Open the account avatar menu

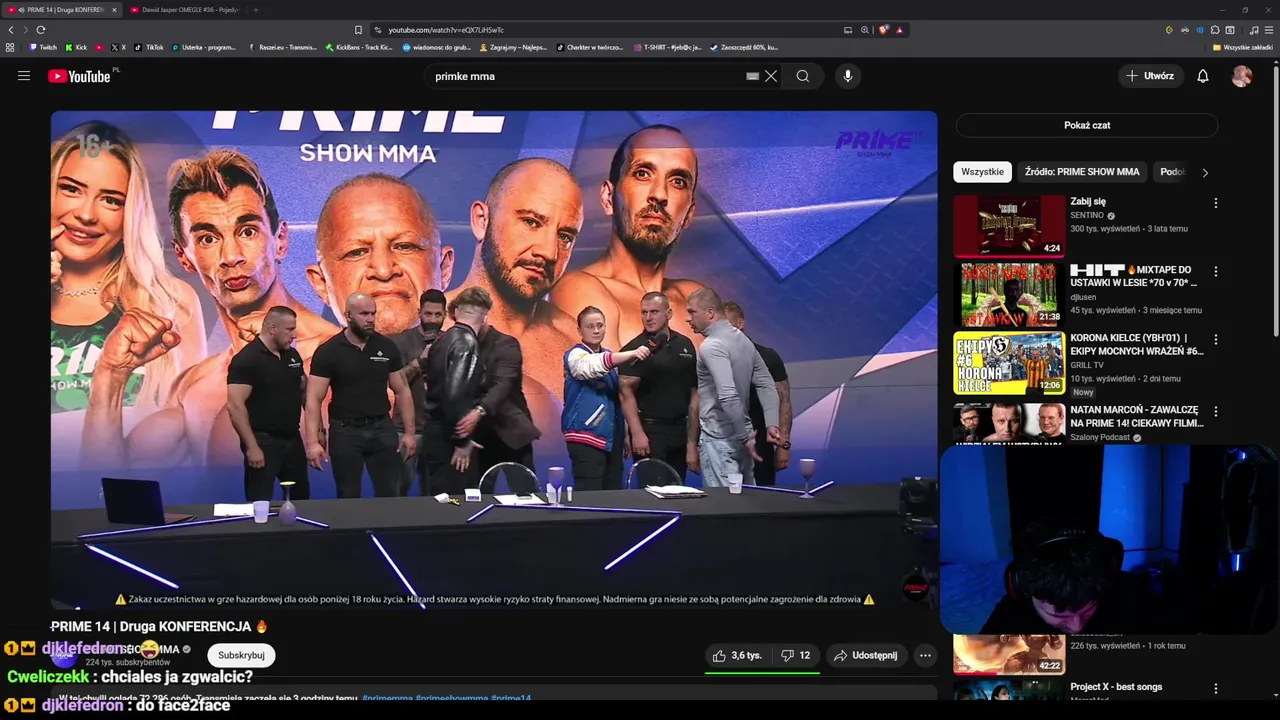(1242, 76)
